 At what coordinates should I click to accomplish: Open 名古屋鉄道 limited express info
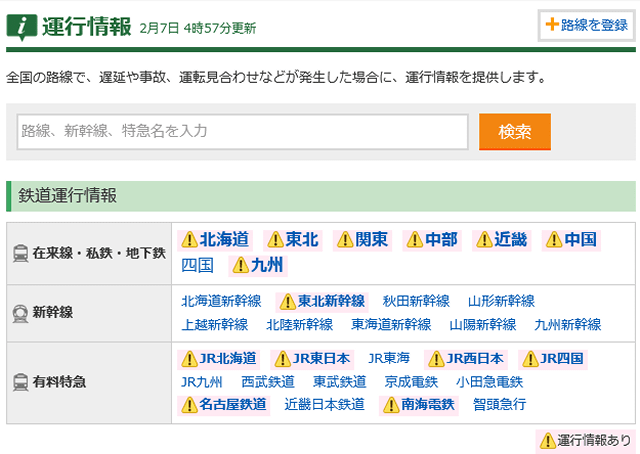233,405
